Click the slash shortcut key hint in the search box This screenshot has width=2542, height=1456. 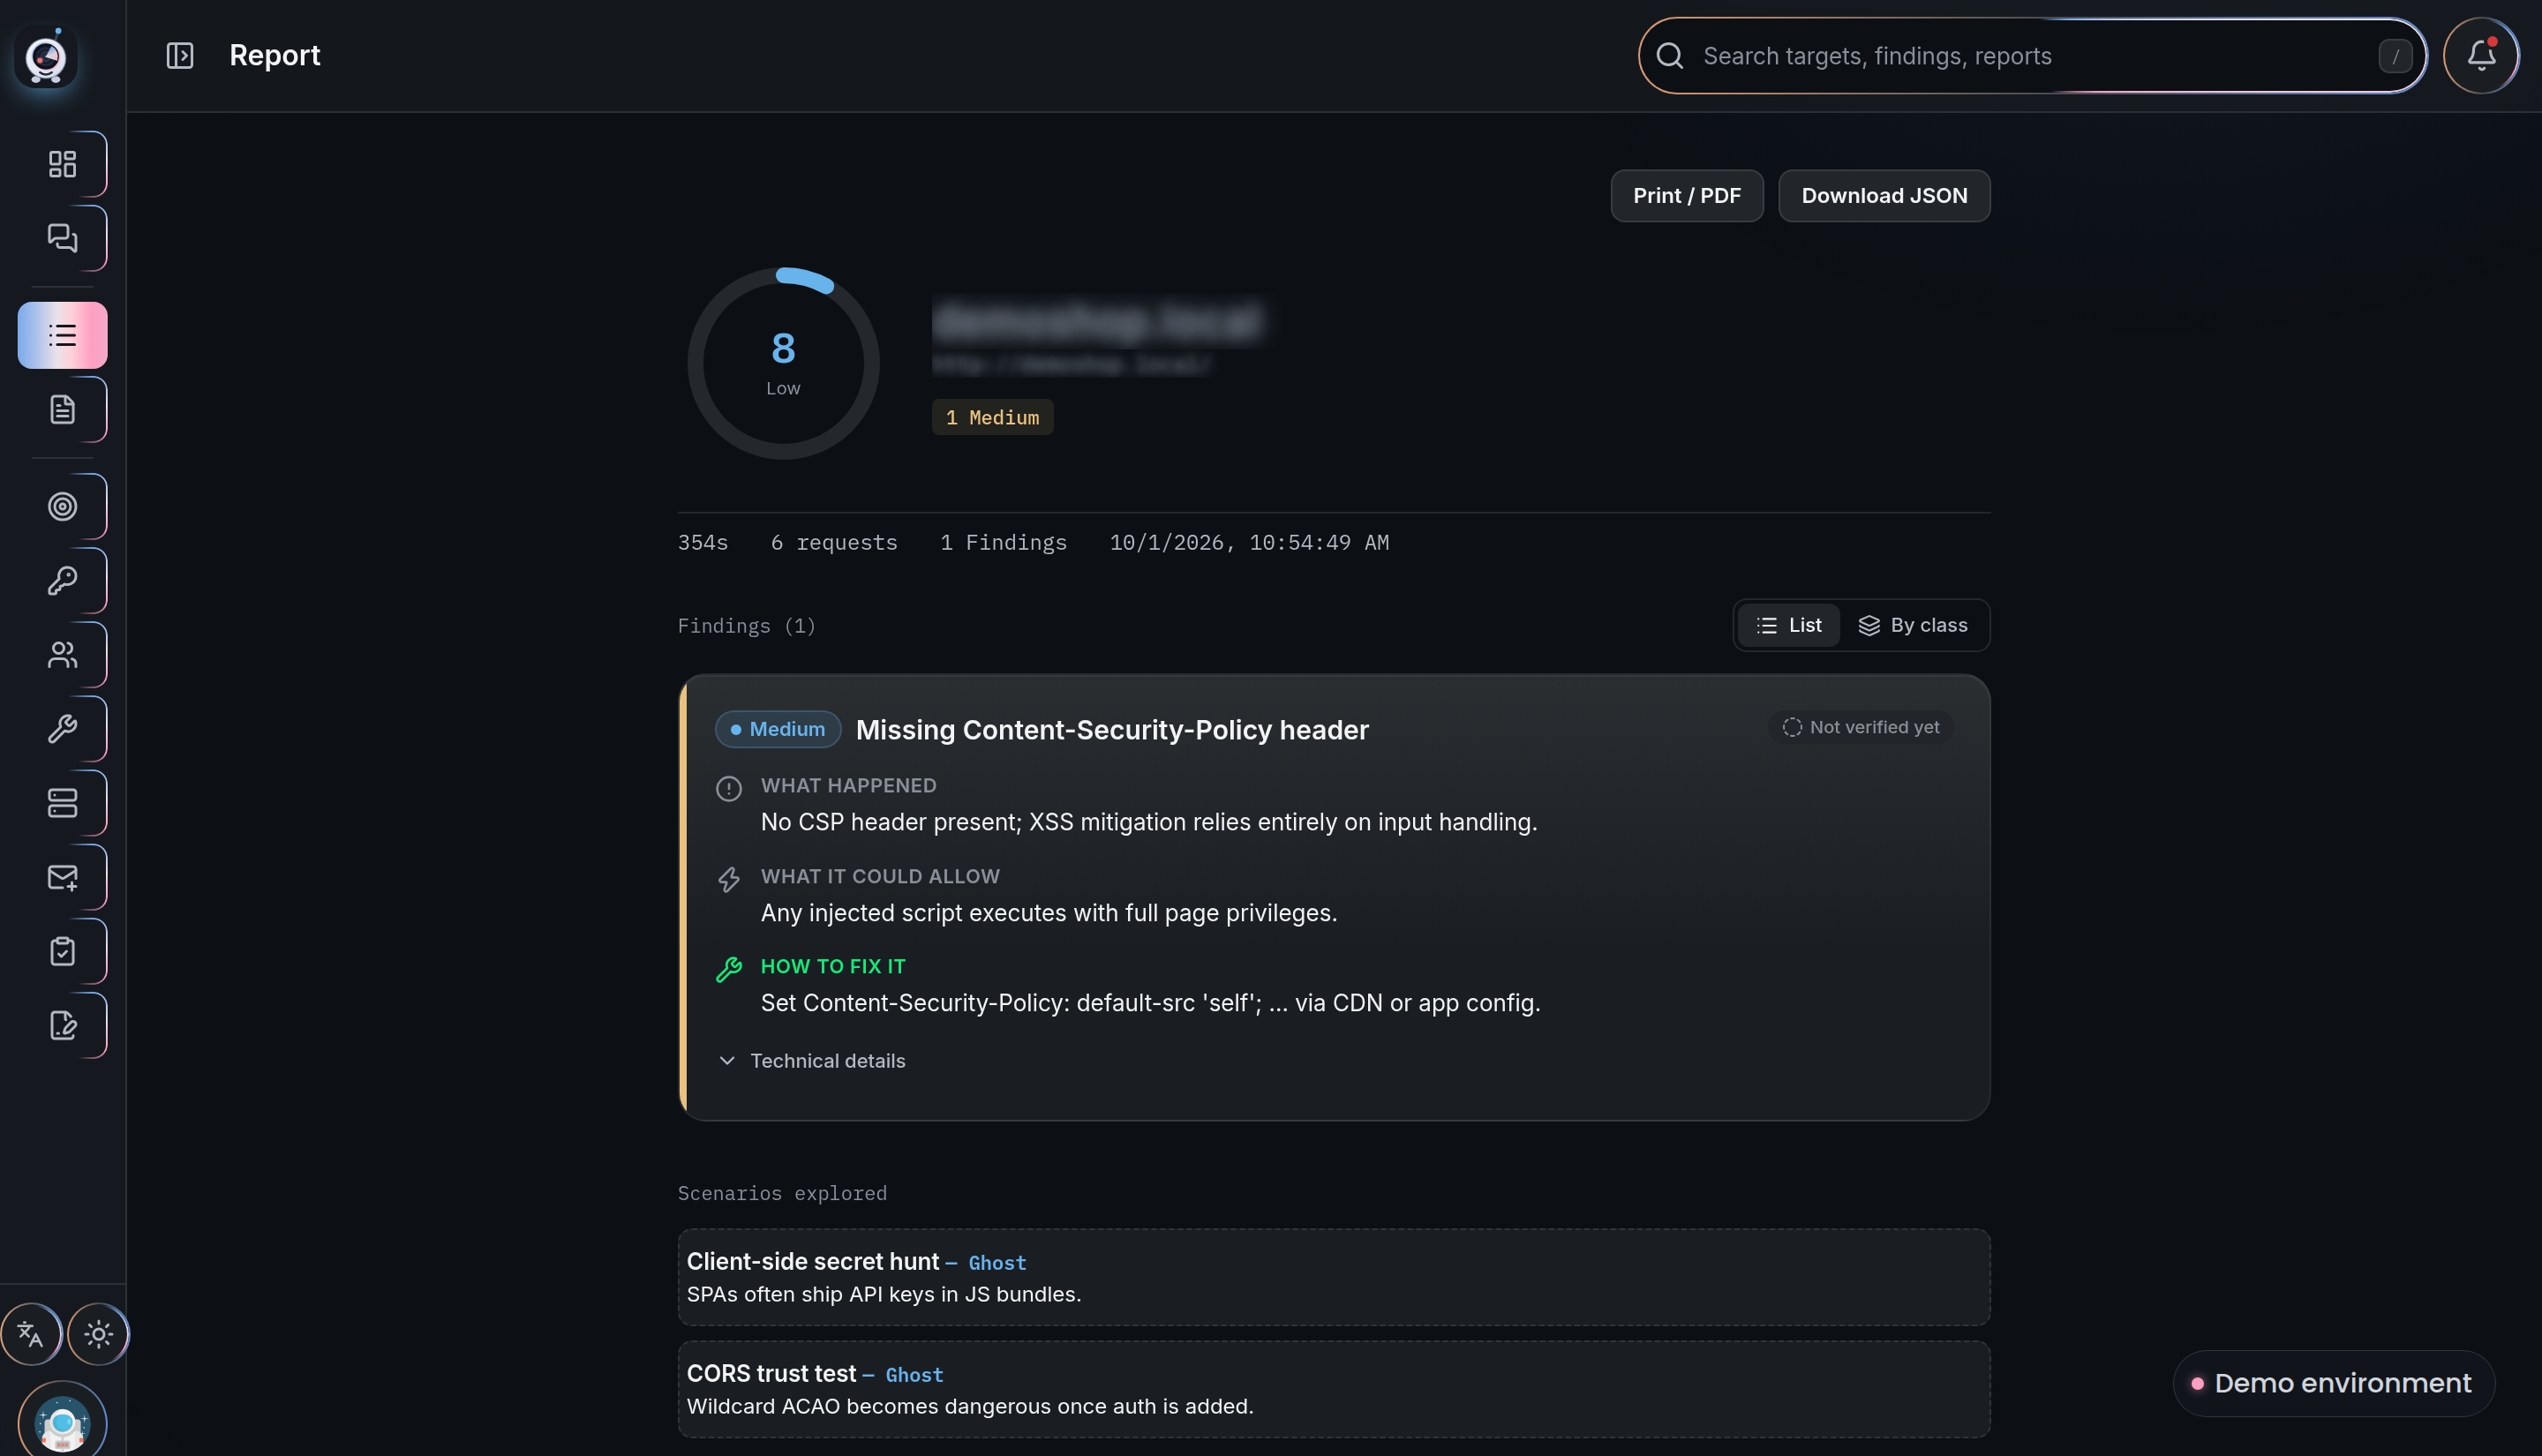pos(2395,56)
